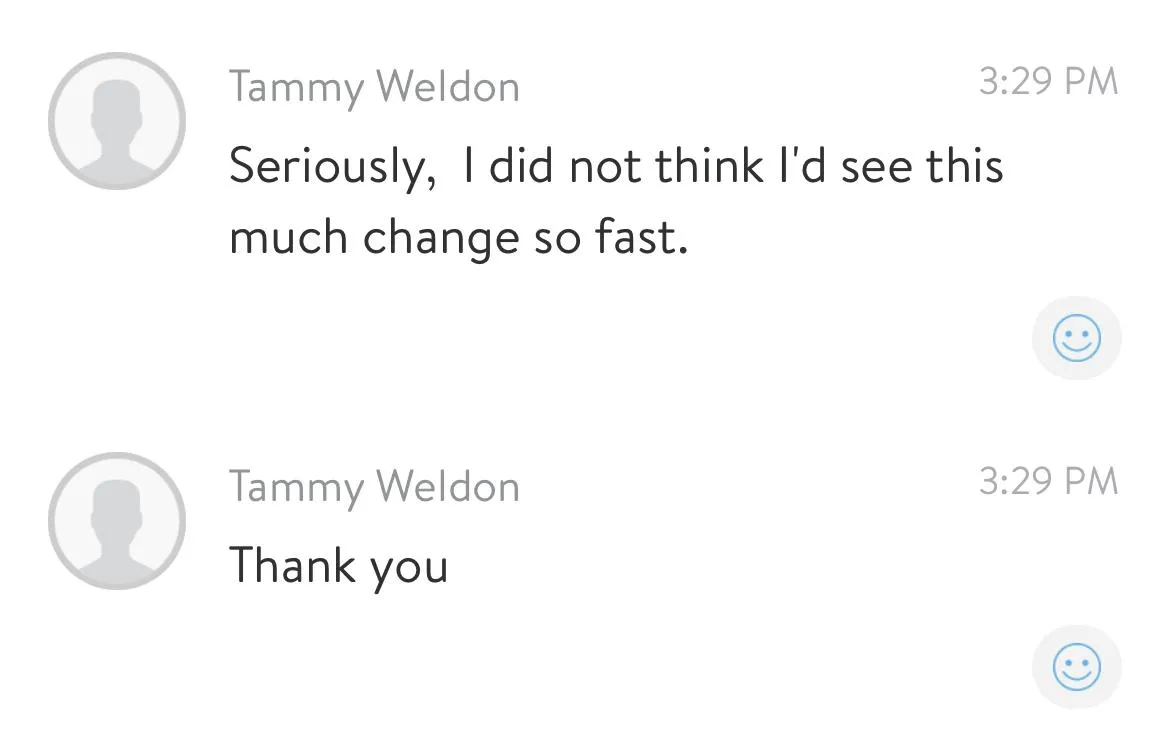Viewport: 1170px width, 740px height.
Task: Click the smiley face in lower reaction button
Action: coord(1076,666)
